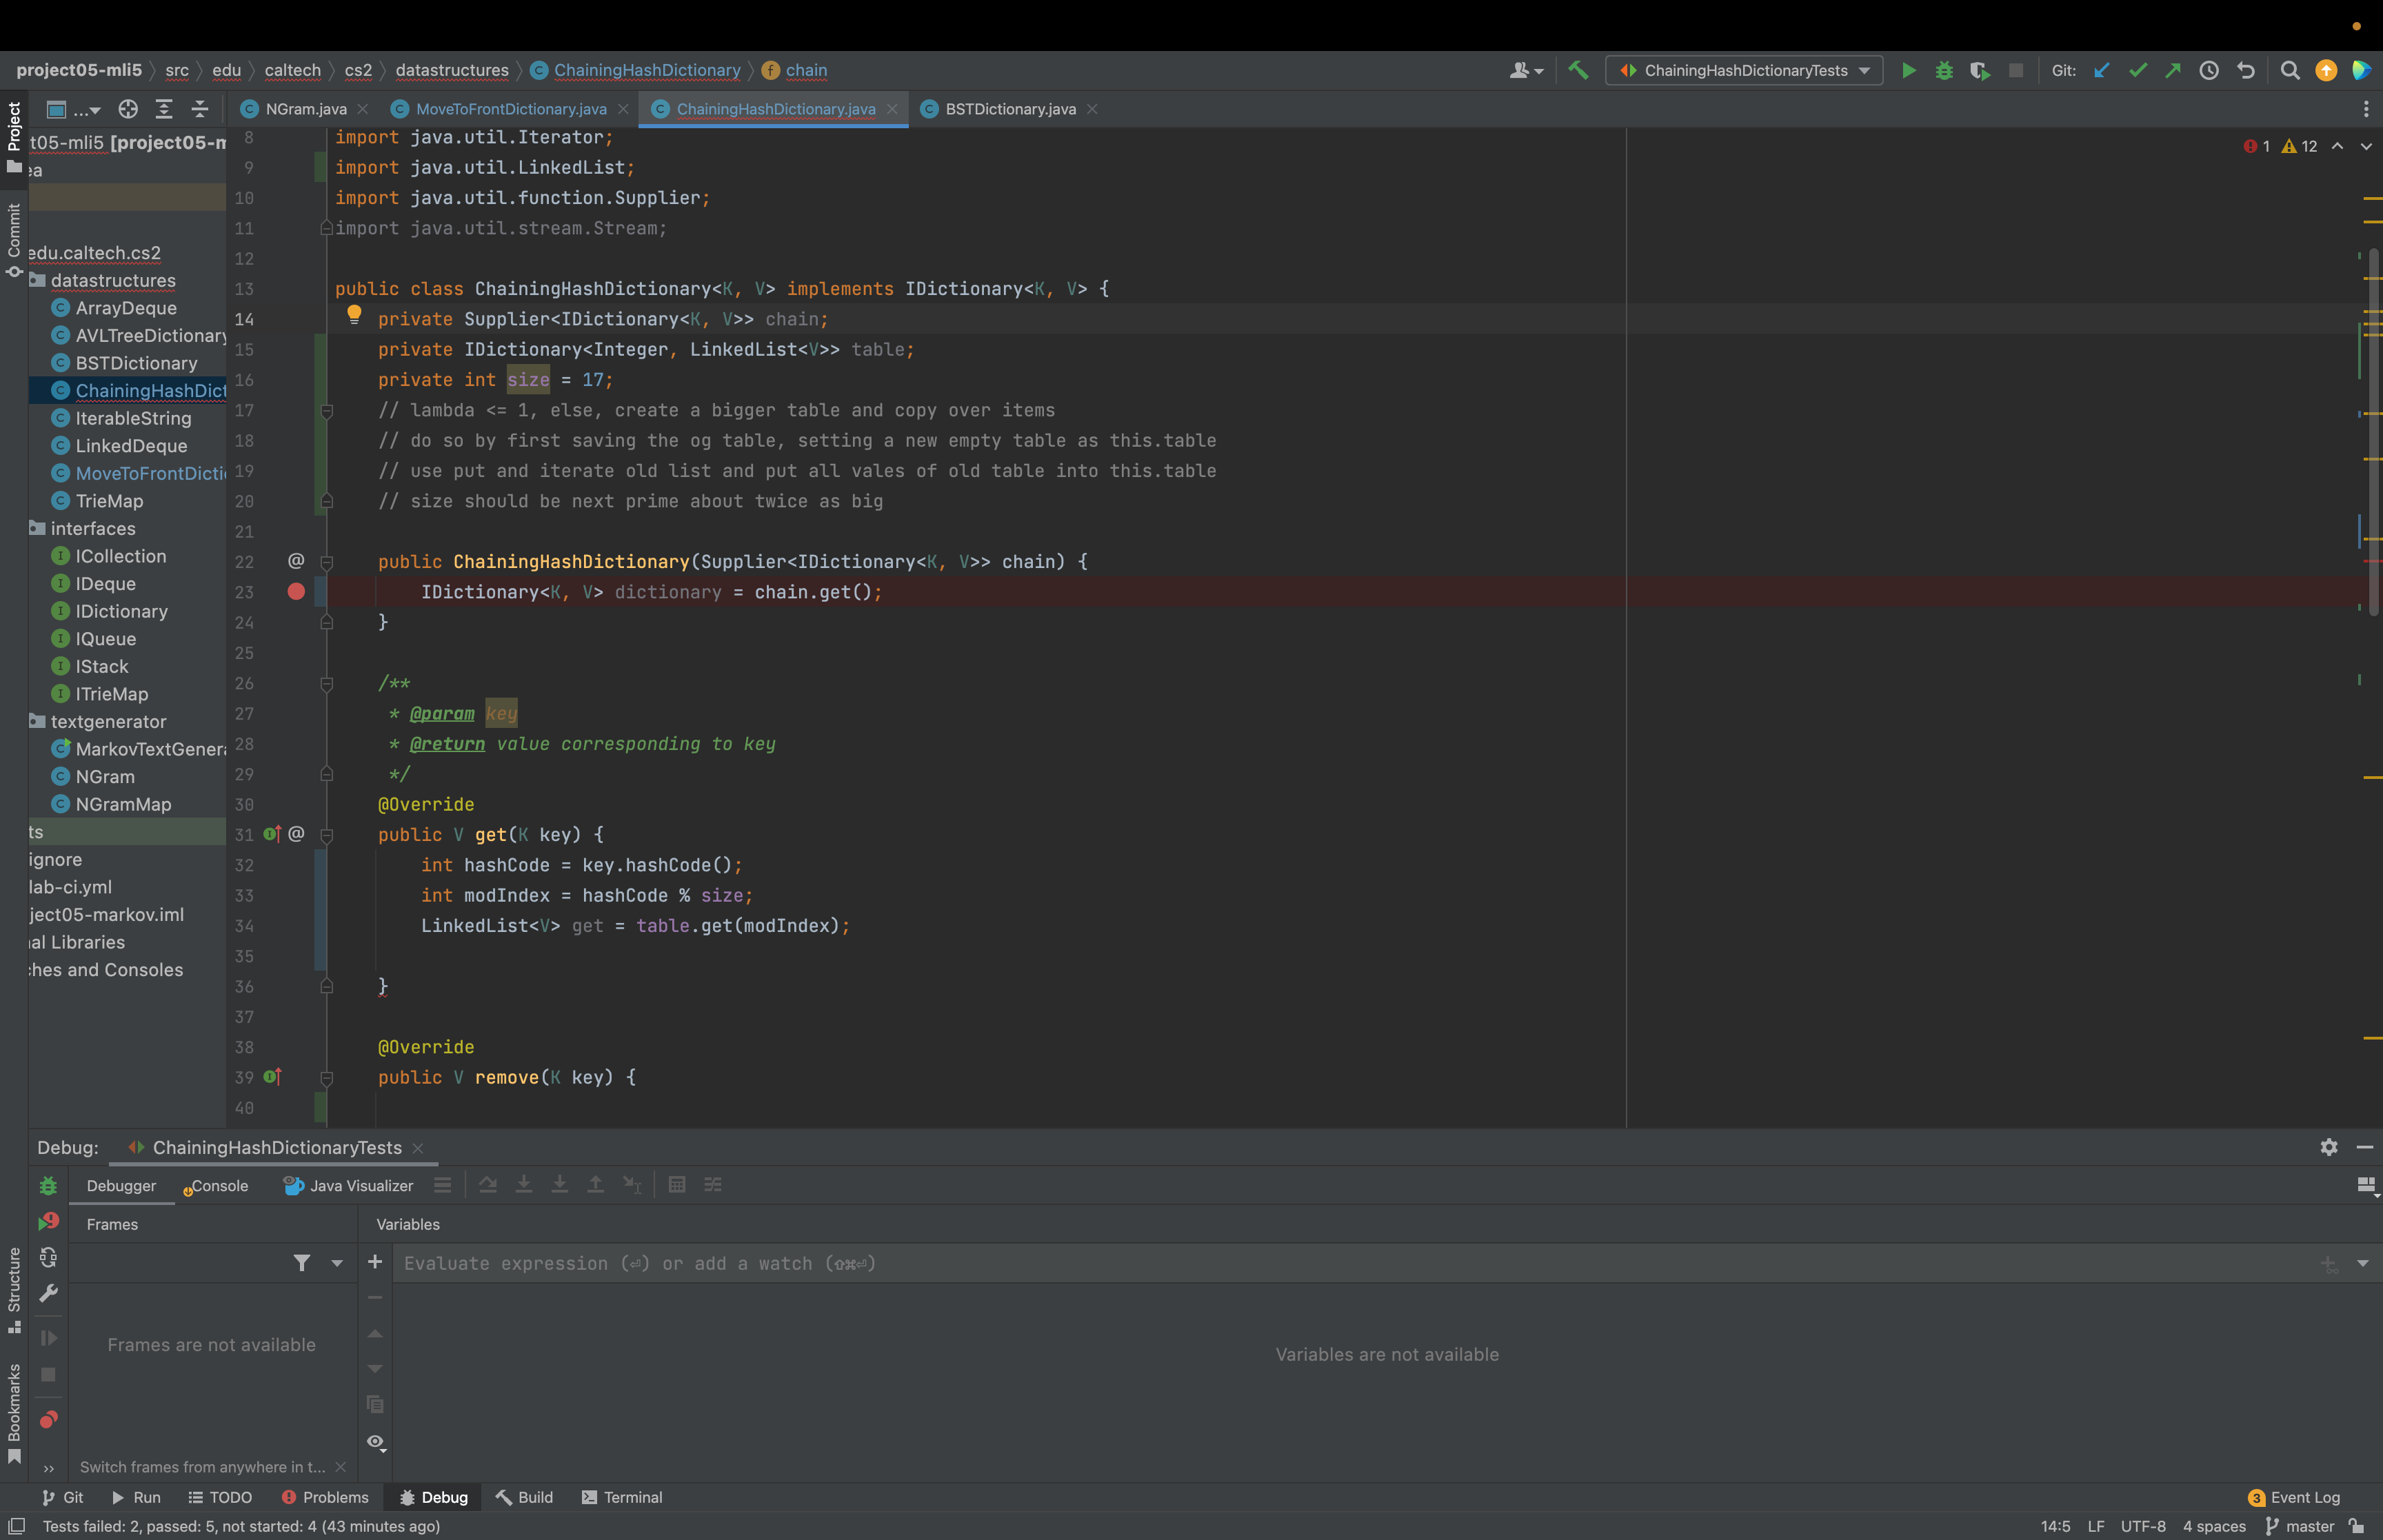The height and width of the screenshot is (1540, 2383).
Task: Click the mute breakpoints icon in debug sidebar
Action: 48,1420
